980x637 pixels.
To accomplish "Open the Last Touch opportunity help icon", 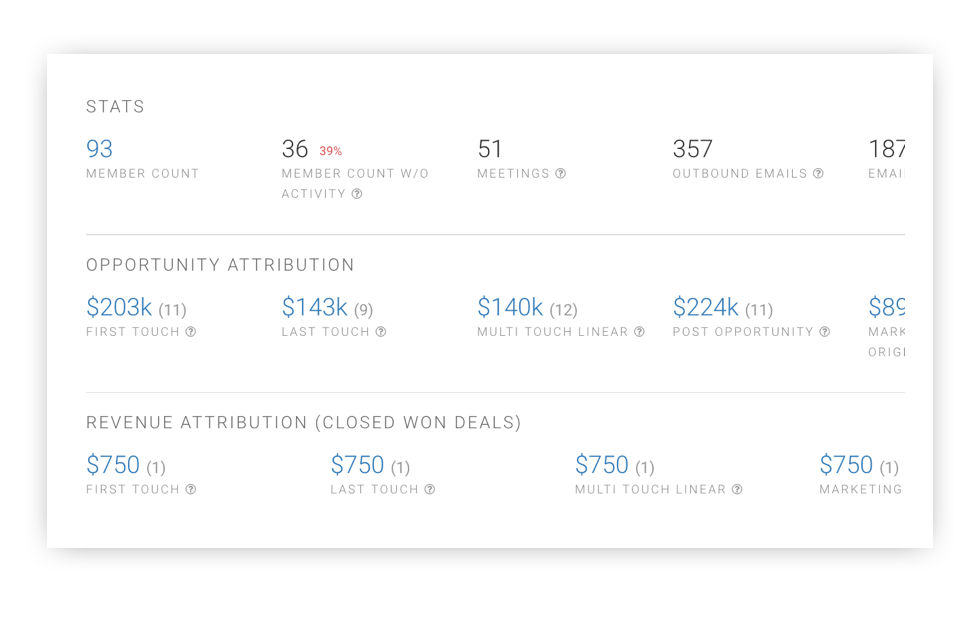I will click(380, 331).
